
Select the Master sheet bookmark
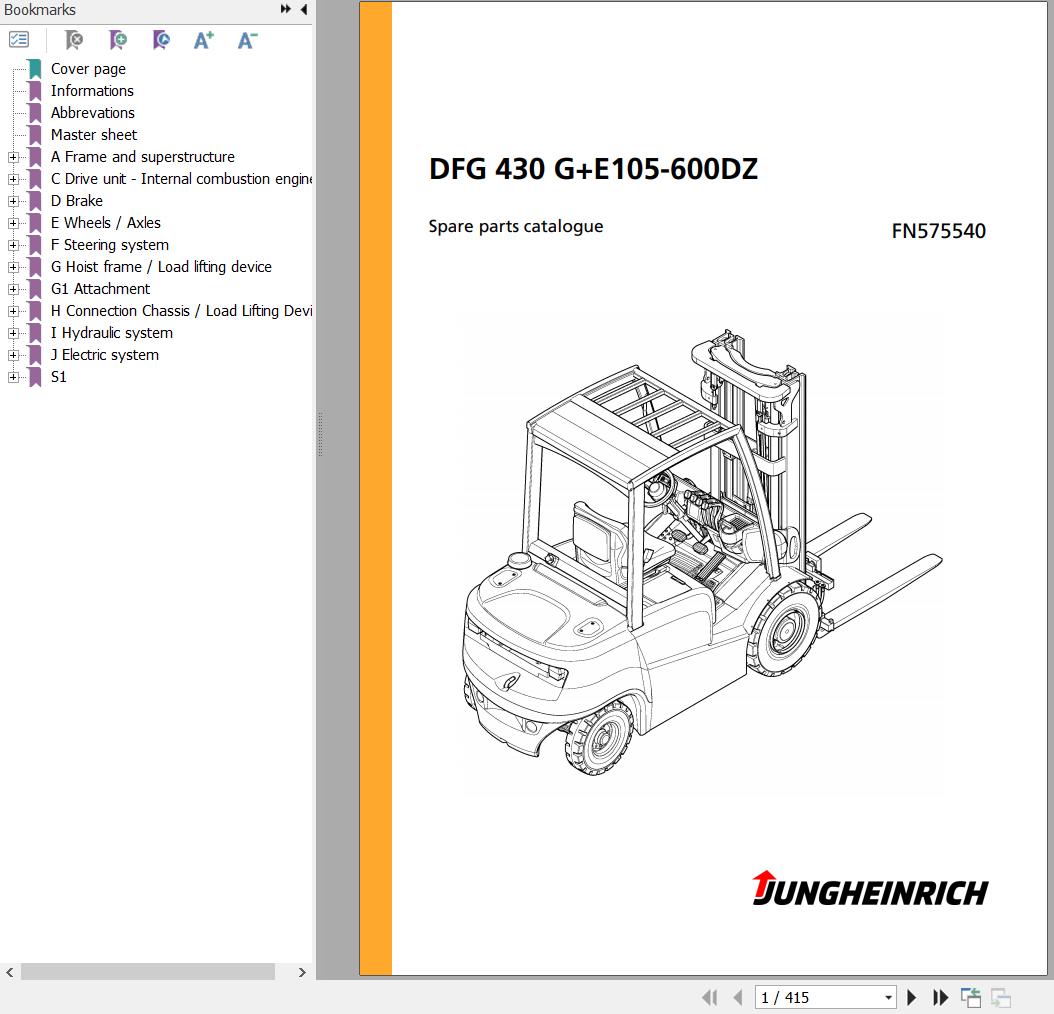94,135
